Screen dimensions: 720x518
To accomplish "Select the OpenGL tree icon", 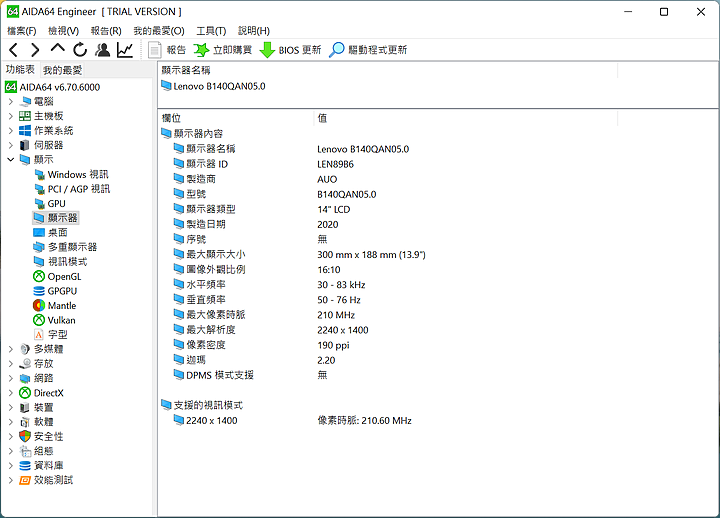I will [39, 276].
